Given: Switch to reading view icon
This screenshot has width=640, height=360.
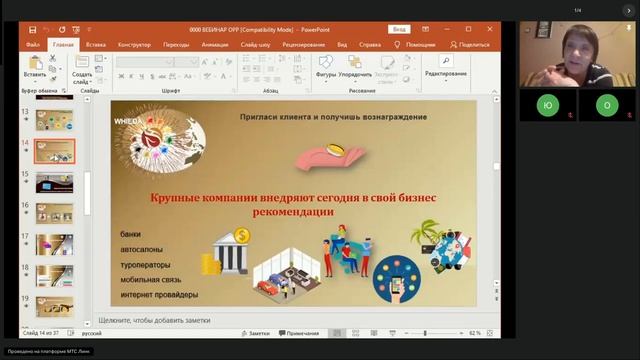Looking at the screenshot, I should pyautogui.click(x=374, y=333).
